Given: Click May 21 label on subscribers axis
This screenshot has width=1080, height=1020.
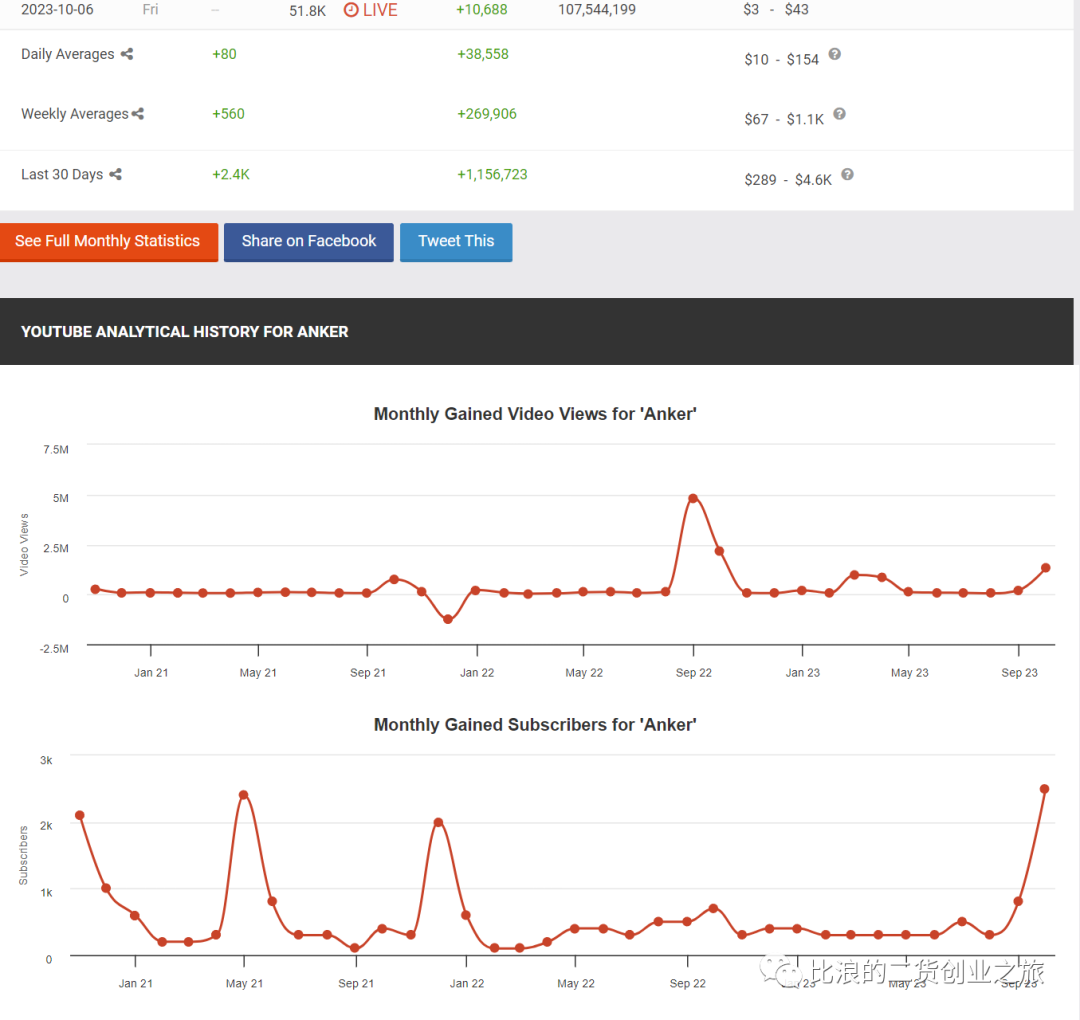Looking at the screenshot, I should [245, 983].
